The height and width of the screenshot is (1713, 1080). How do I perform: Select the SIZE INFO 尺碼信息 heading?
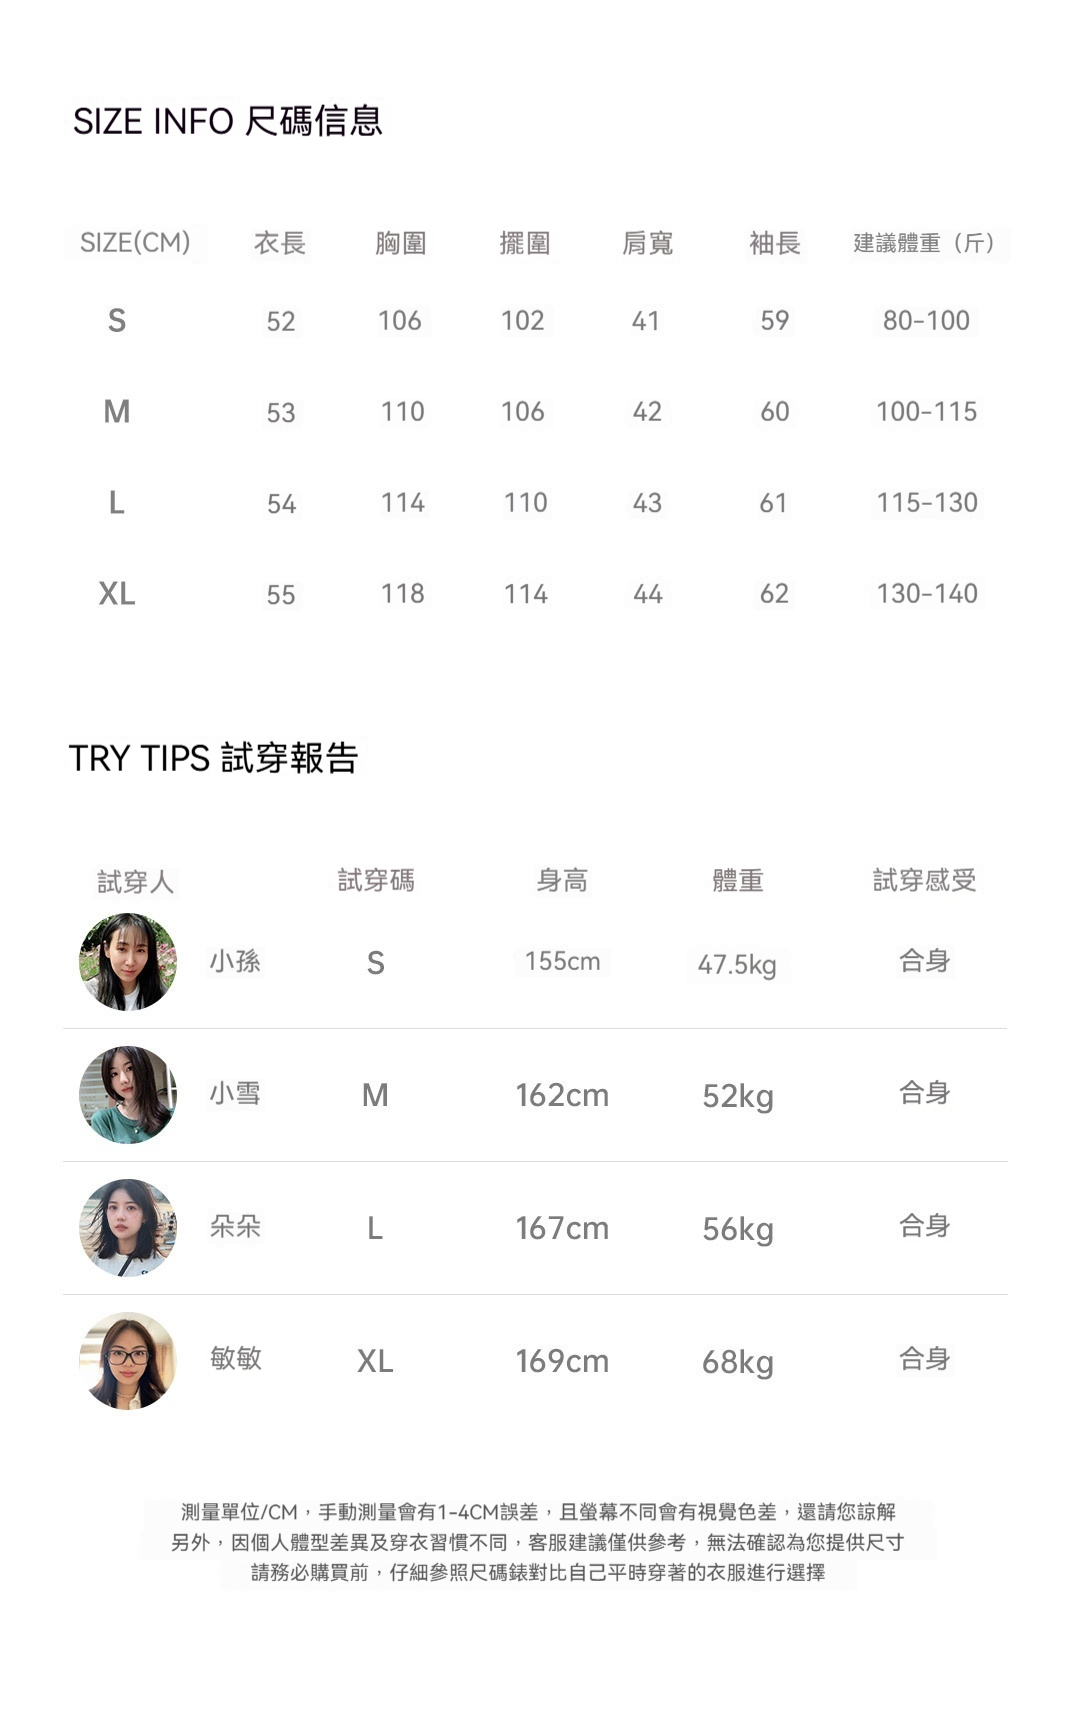click(228, 121)
